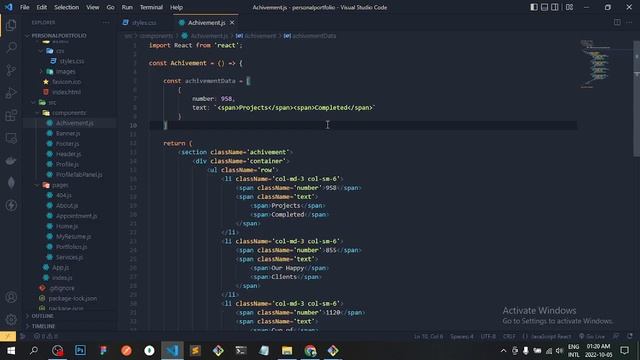Open the Help menu
This screenshot has width=640, height=360.
tap(176, 7)
